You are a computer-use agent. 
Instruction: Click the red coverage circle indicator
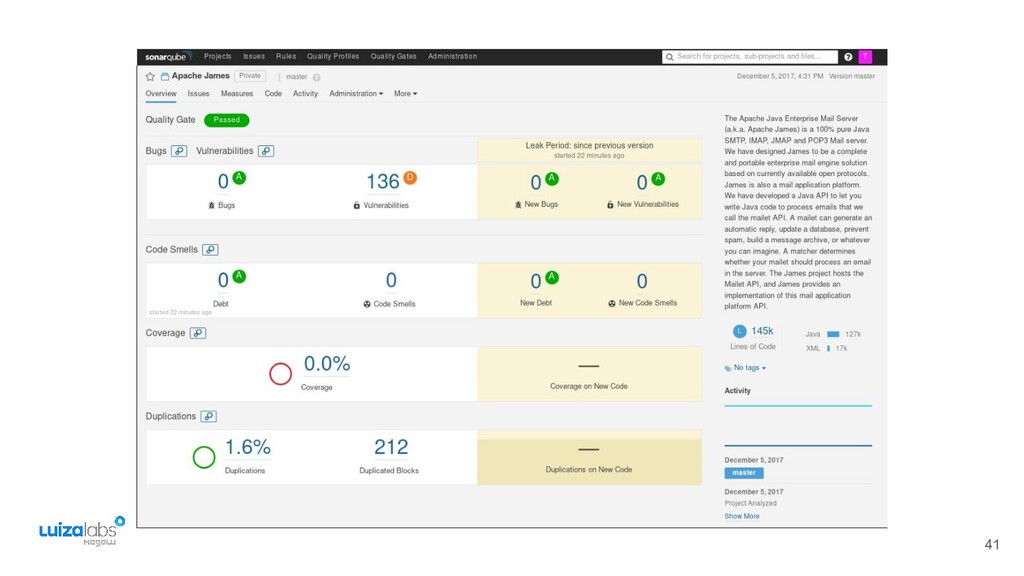pyautogui.click(x=281, y=374)
